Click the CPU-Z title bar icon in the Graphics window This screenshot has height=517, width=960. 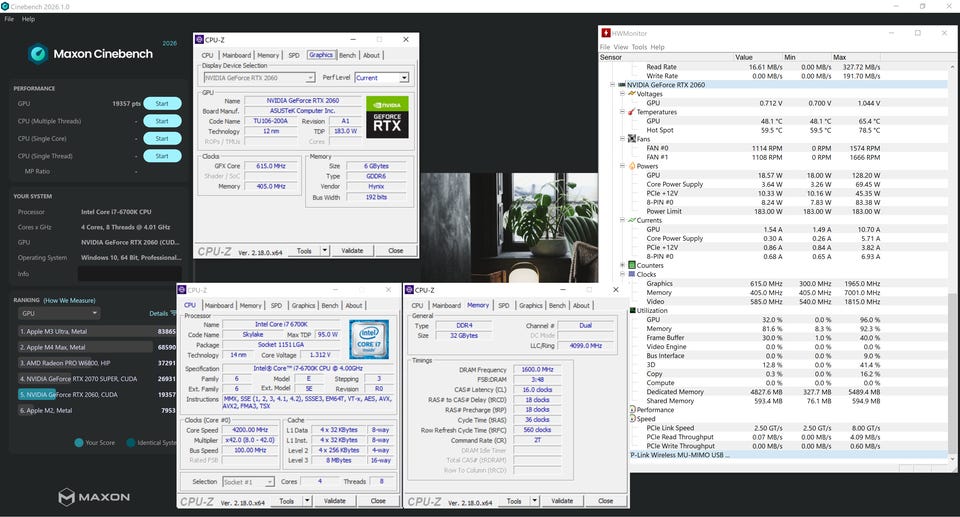pos(199,39)
